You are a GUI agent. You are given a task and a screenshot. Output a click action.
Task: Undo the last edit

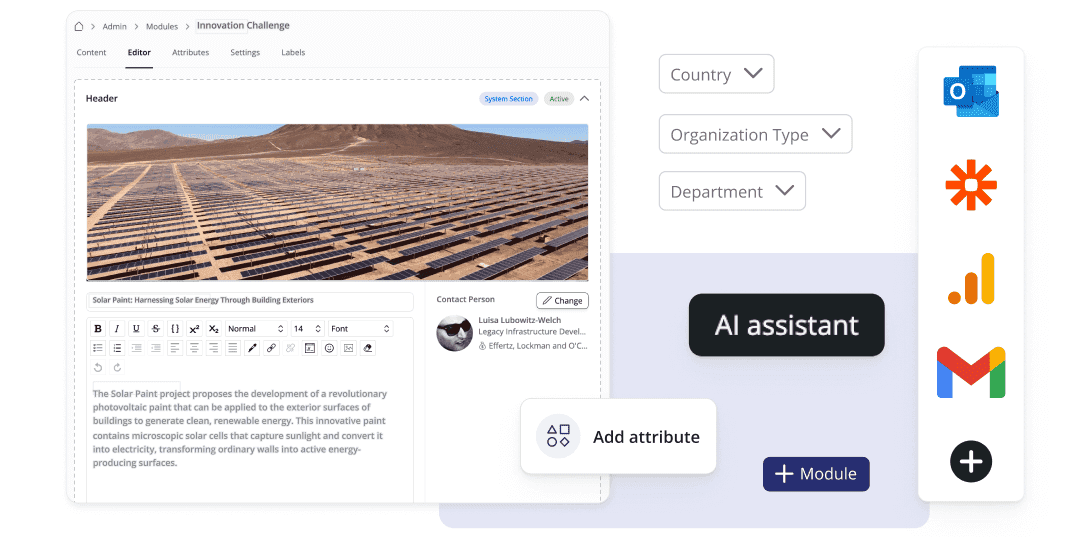(98, 367)
